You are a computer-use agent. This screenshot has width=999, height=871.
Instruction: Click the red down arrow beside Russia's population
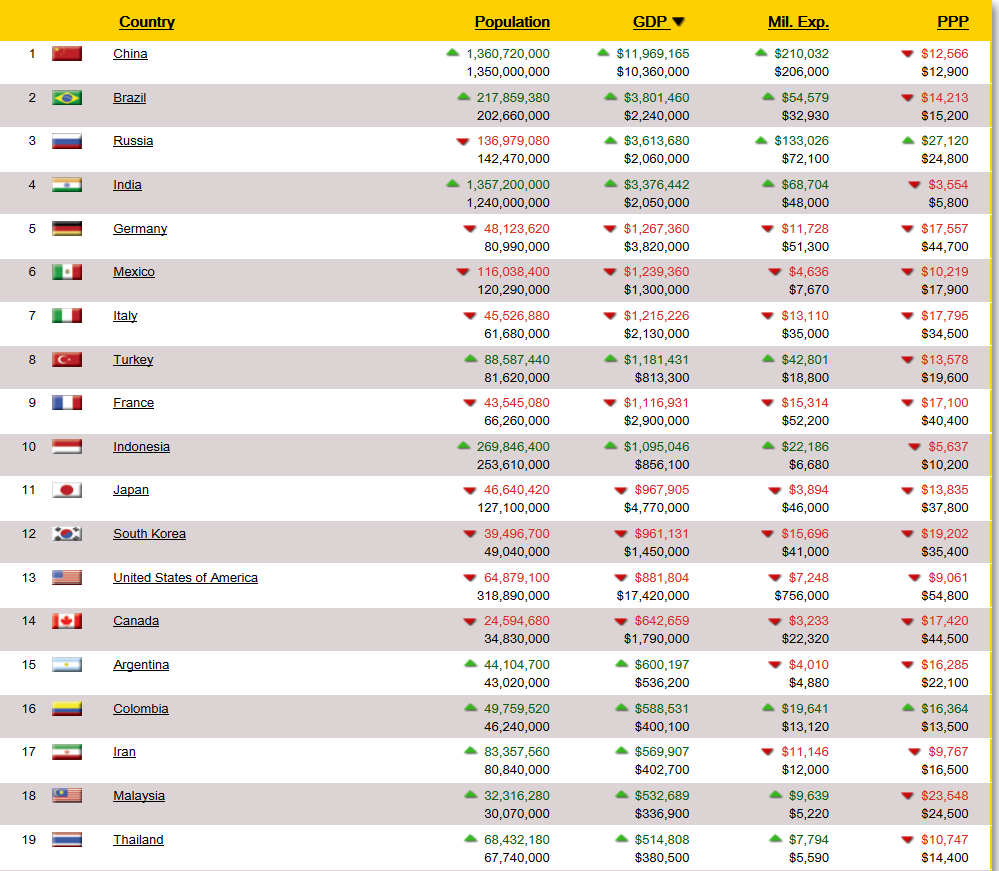(463, 141)
